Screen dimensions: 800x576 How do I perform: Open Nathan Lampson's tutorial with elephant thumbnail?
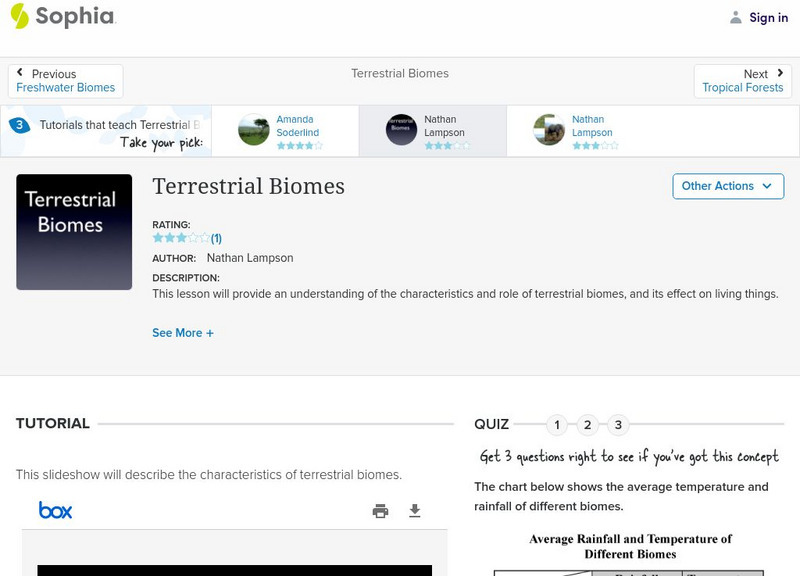[x=580, y=131]
